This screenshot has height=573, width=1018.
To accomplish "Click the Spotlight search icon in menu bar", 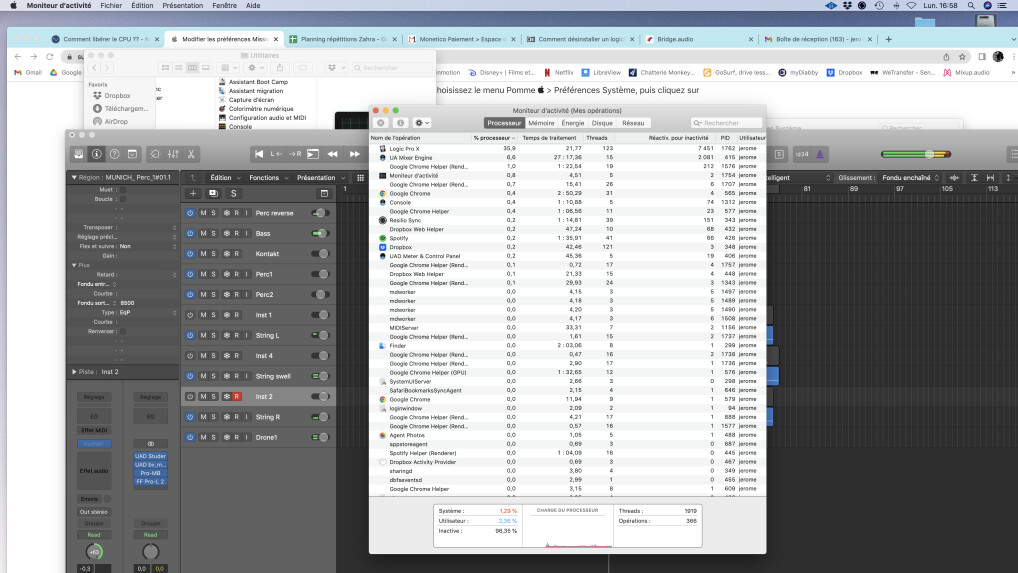I will click(x=971, y=5).
